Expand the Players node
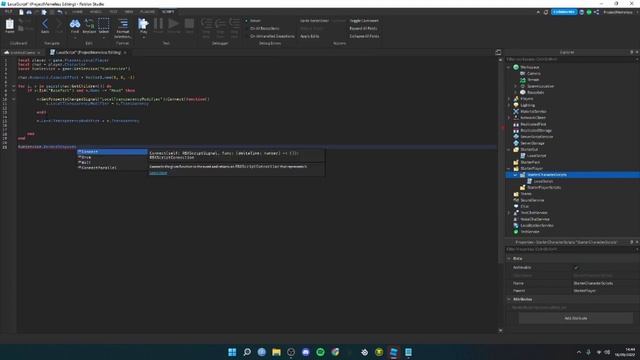This screenshot has width=640, height=360. [509, 98]
